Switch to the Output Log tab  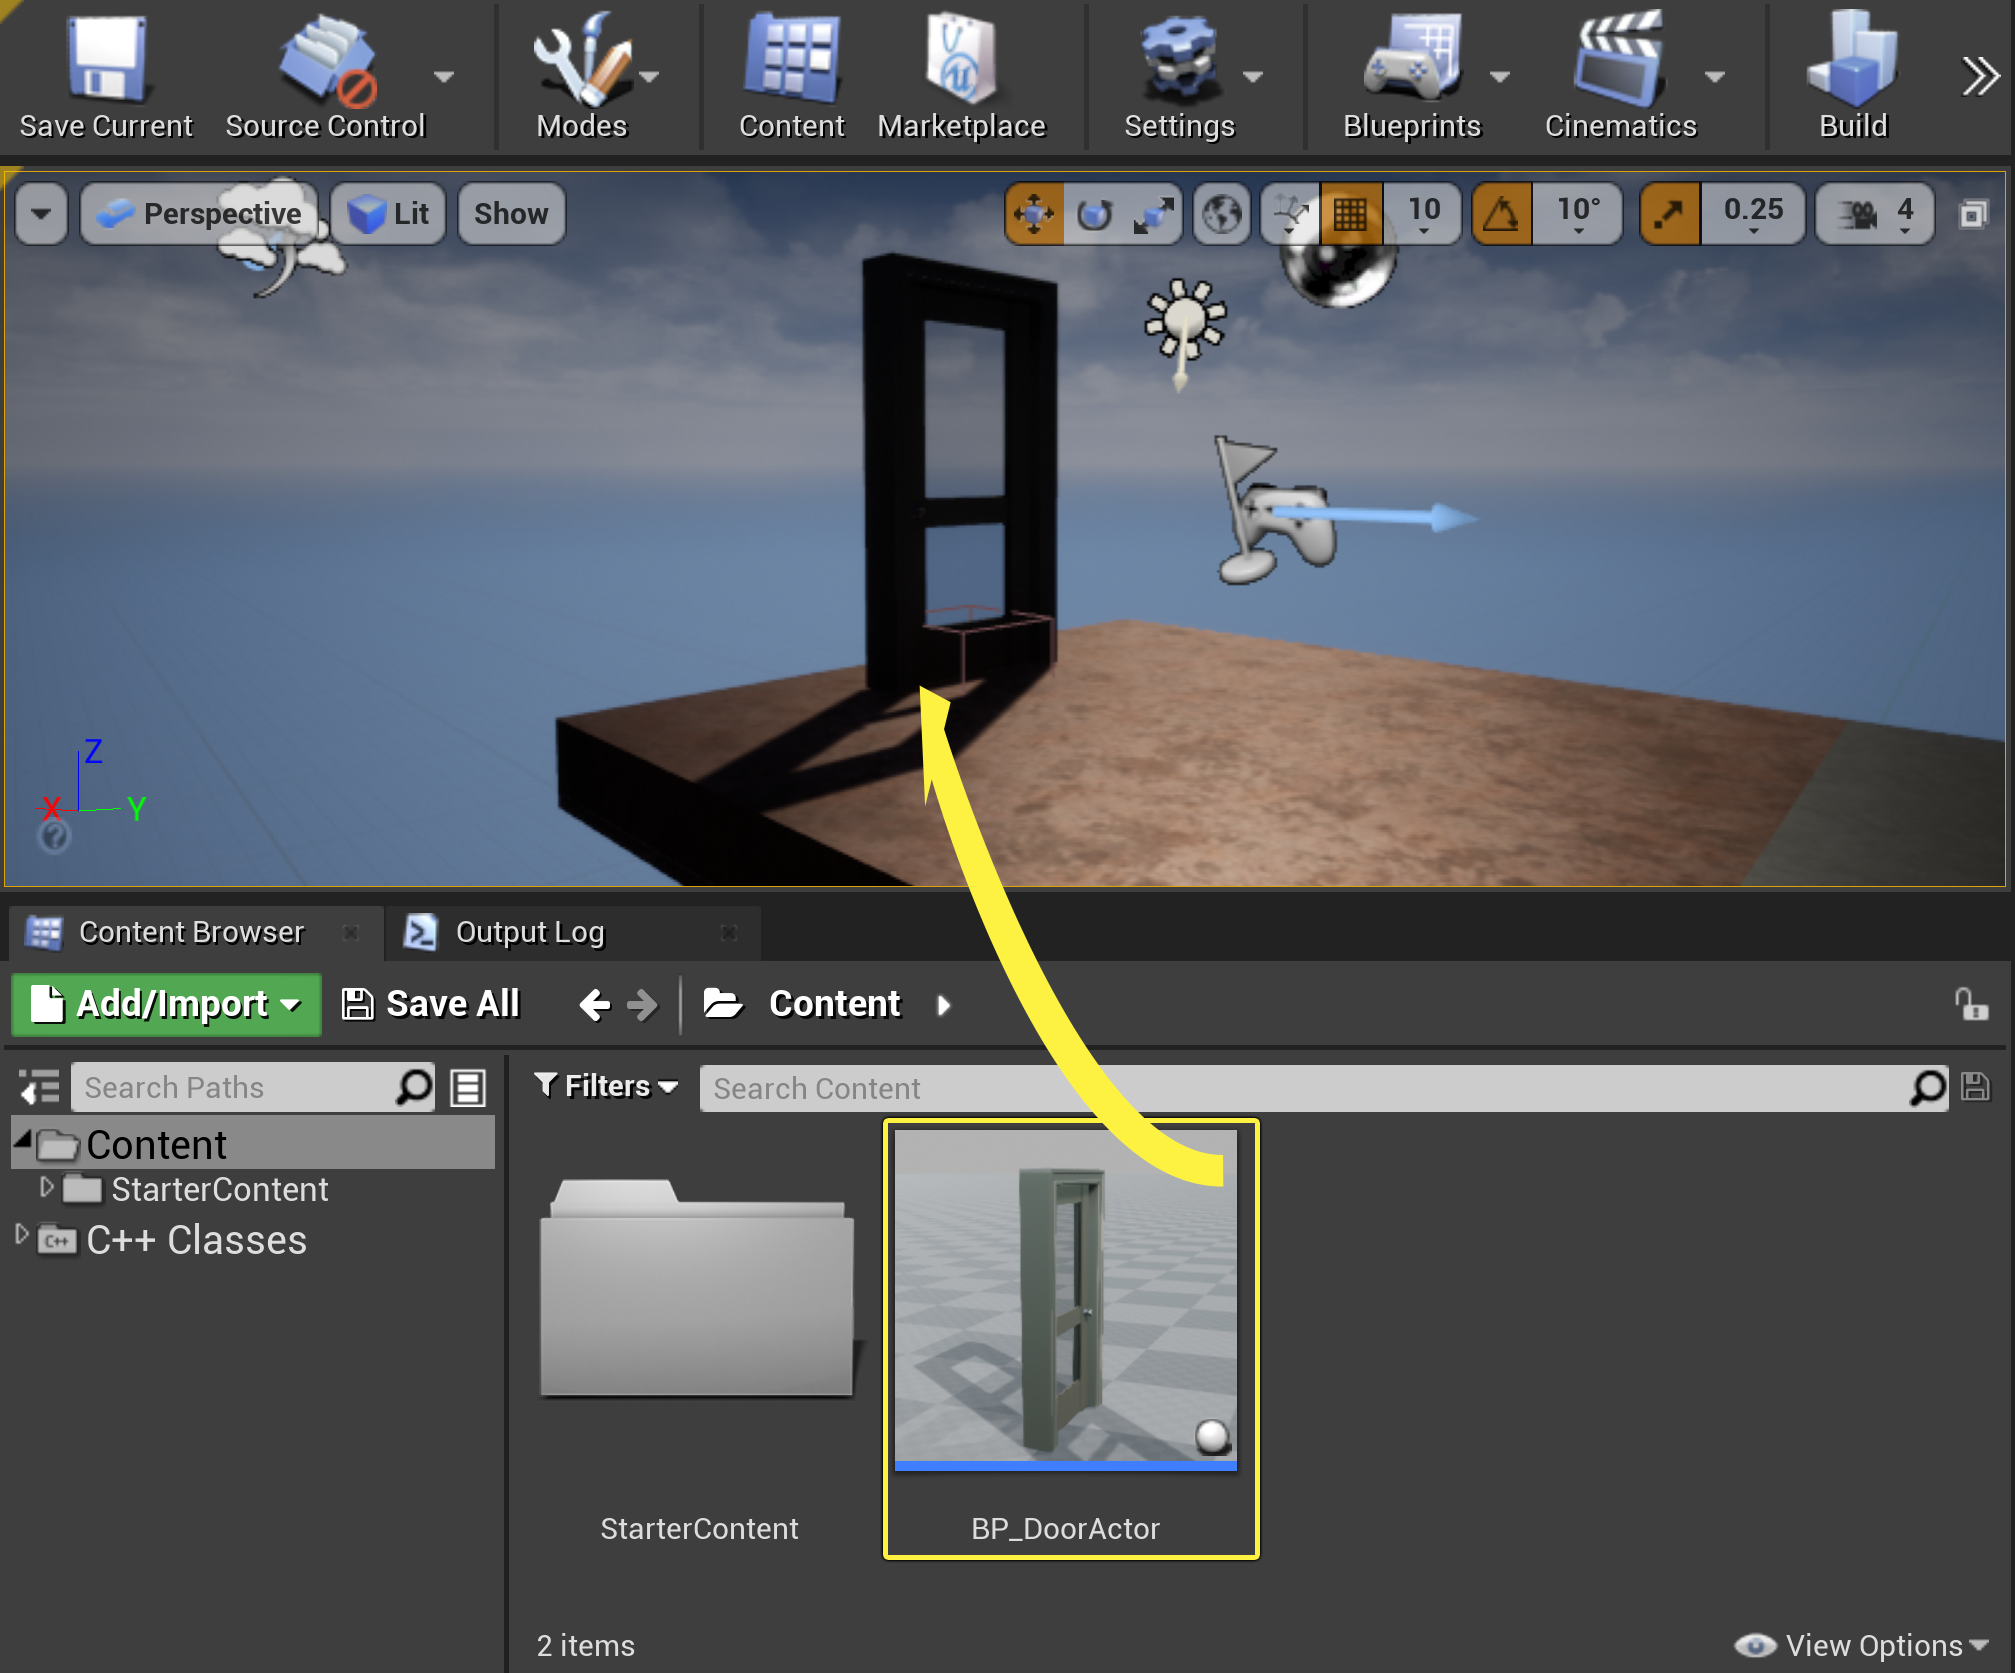(529, 932)
